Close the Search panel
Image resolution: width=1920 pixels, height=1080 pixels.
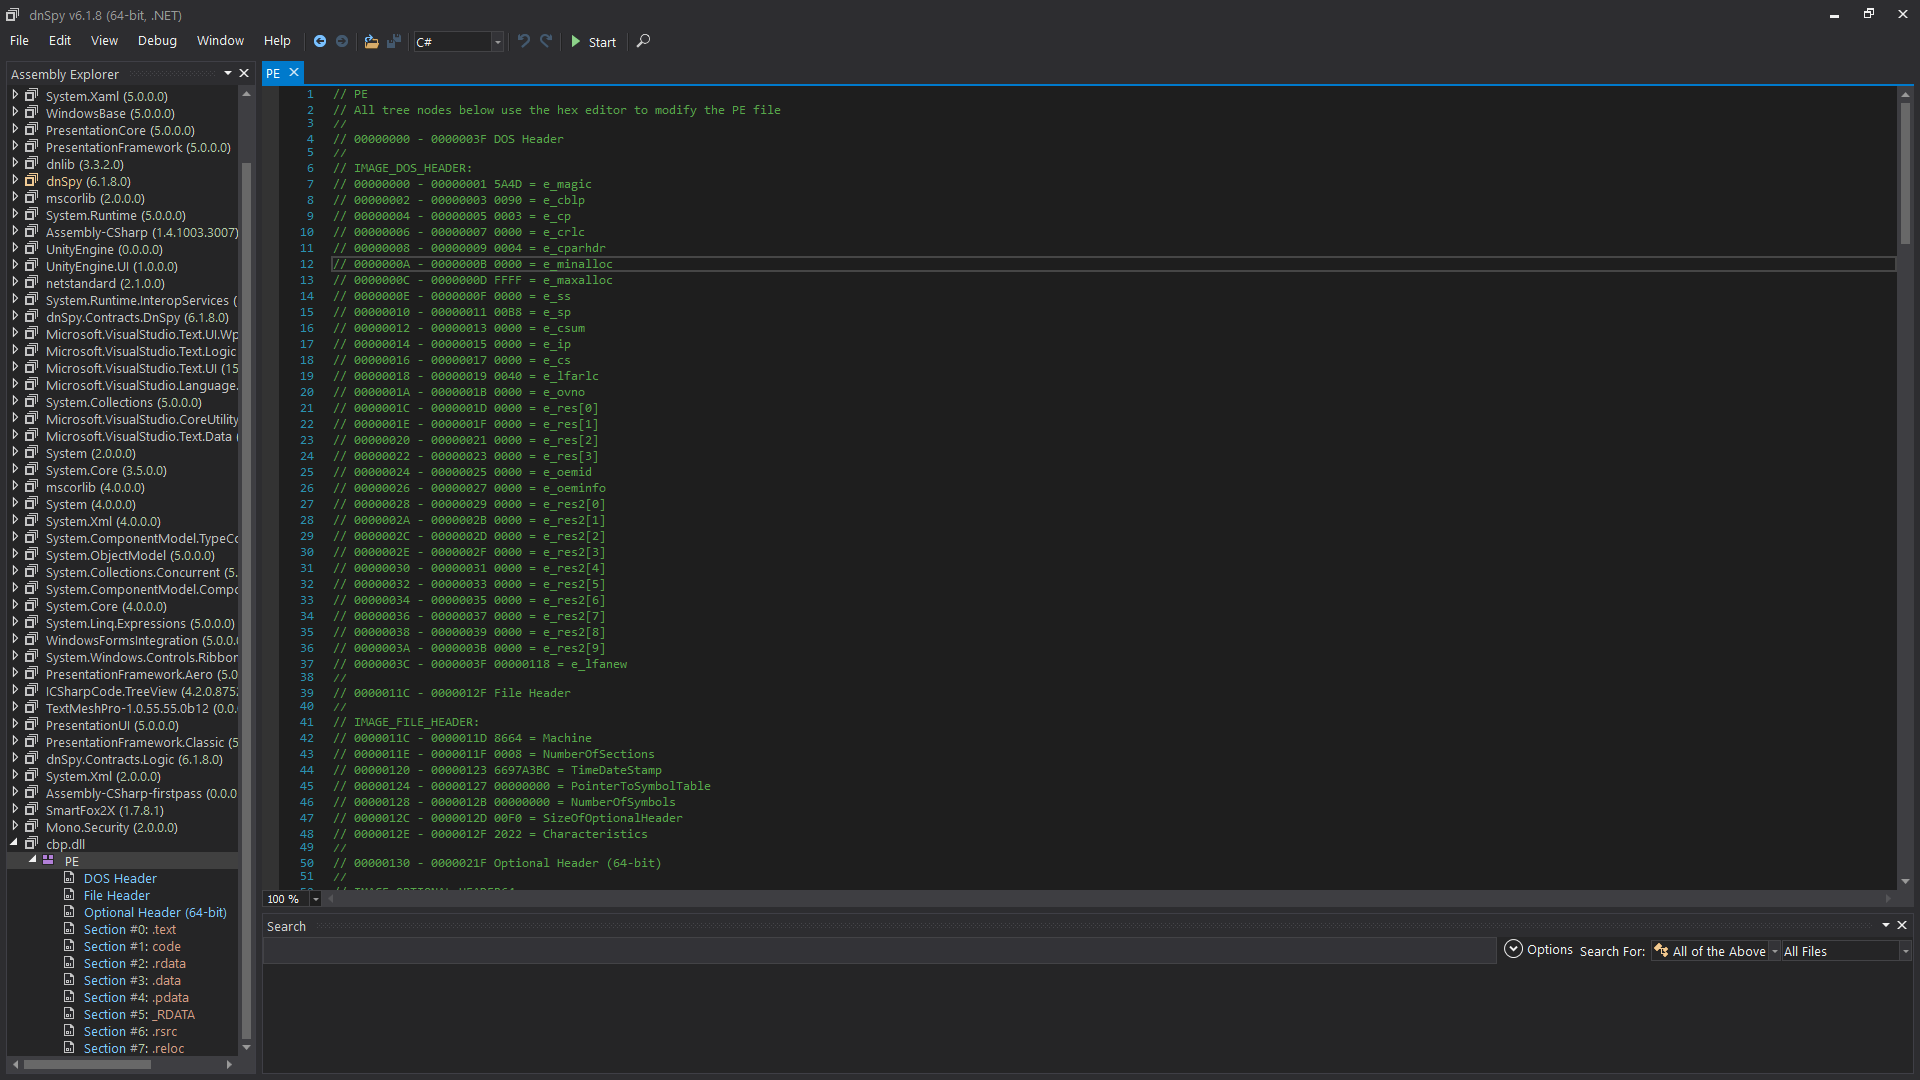pyautogui.click(x=1902, y=925)
